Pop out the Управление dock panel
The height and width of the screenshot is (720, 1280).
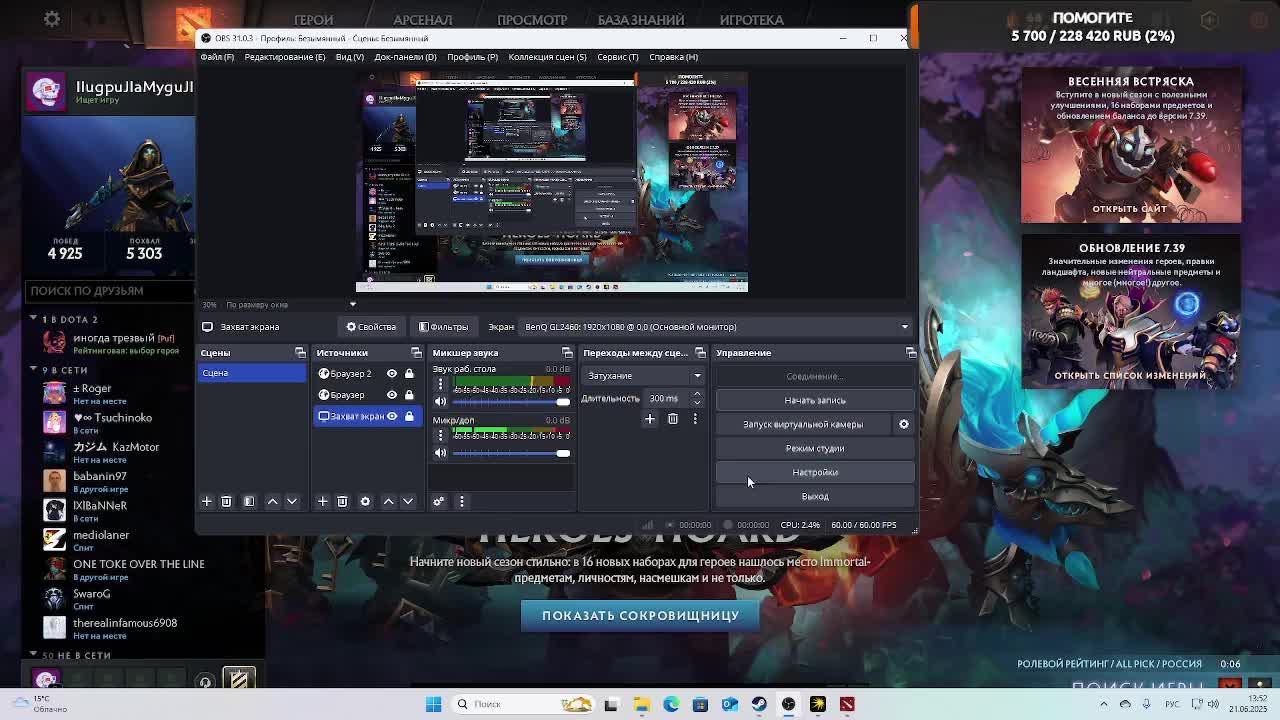click(910, 353)
